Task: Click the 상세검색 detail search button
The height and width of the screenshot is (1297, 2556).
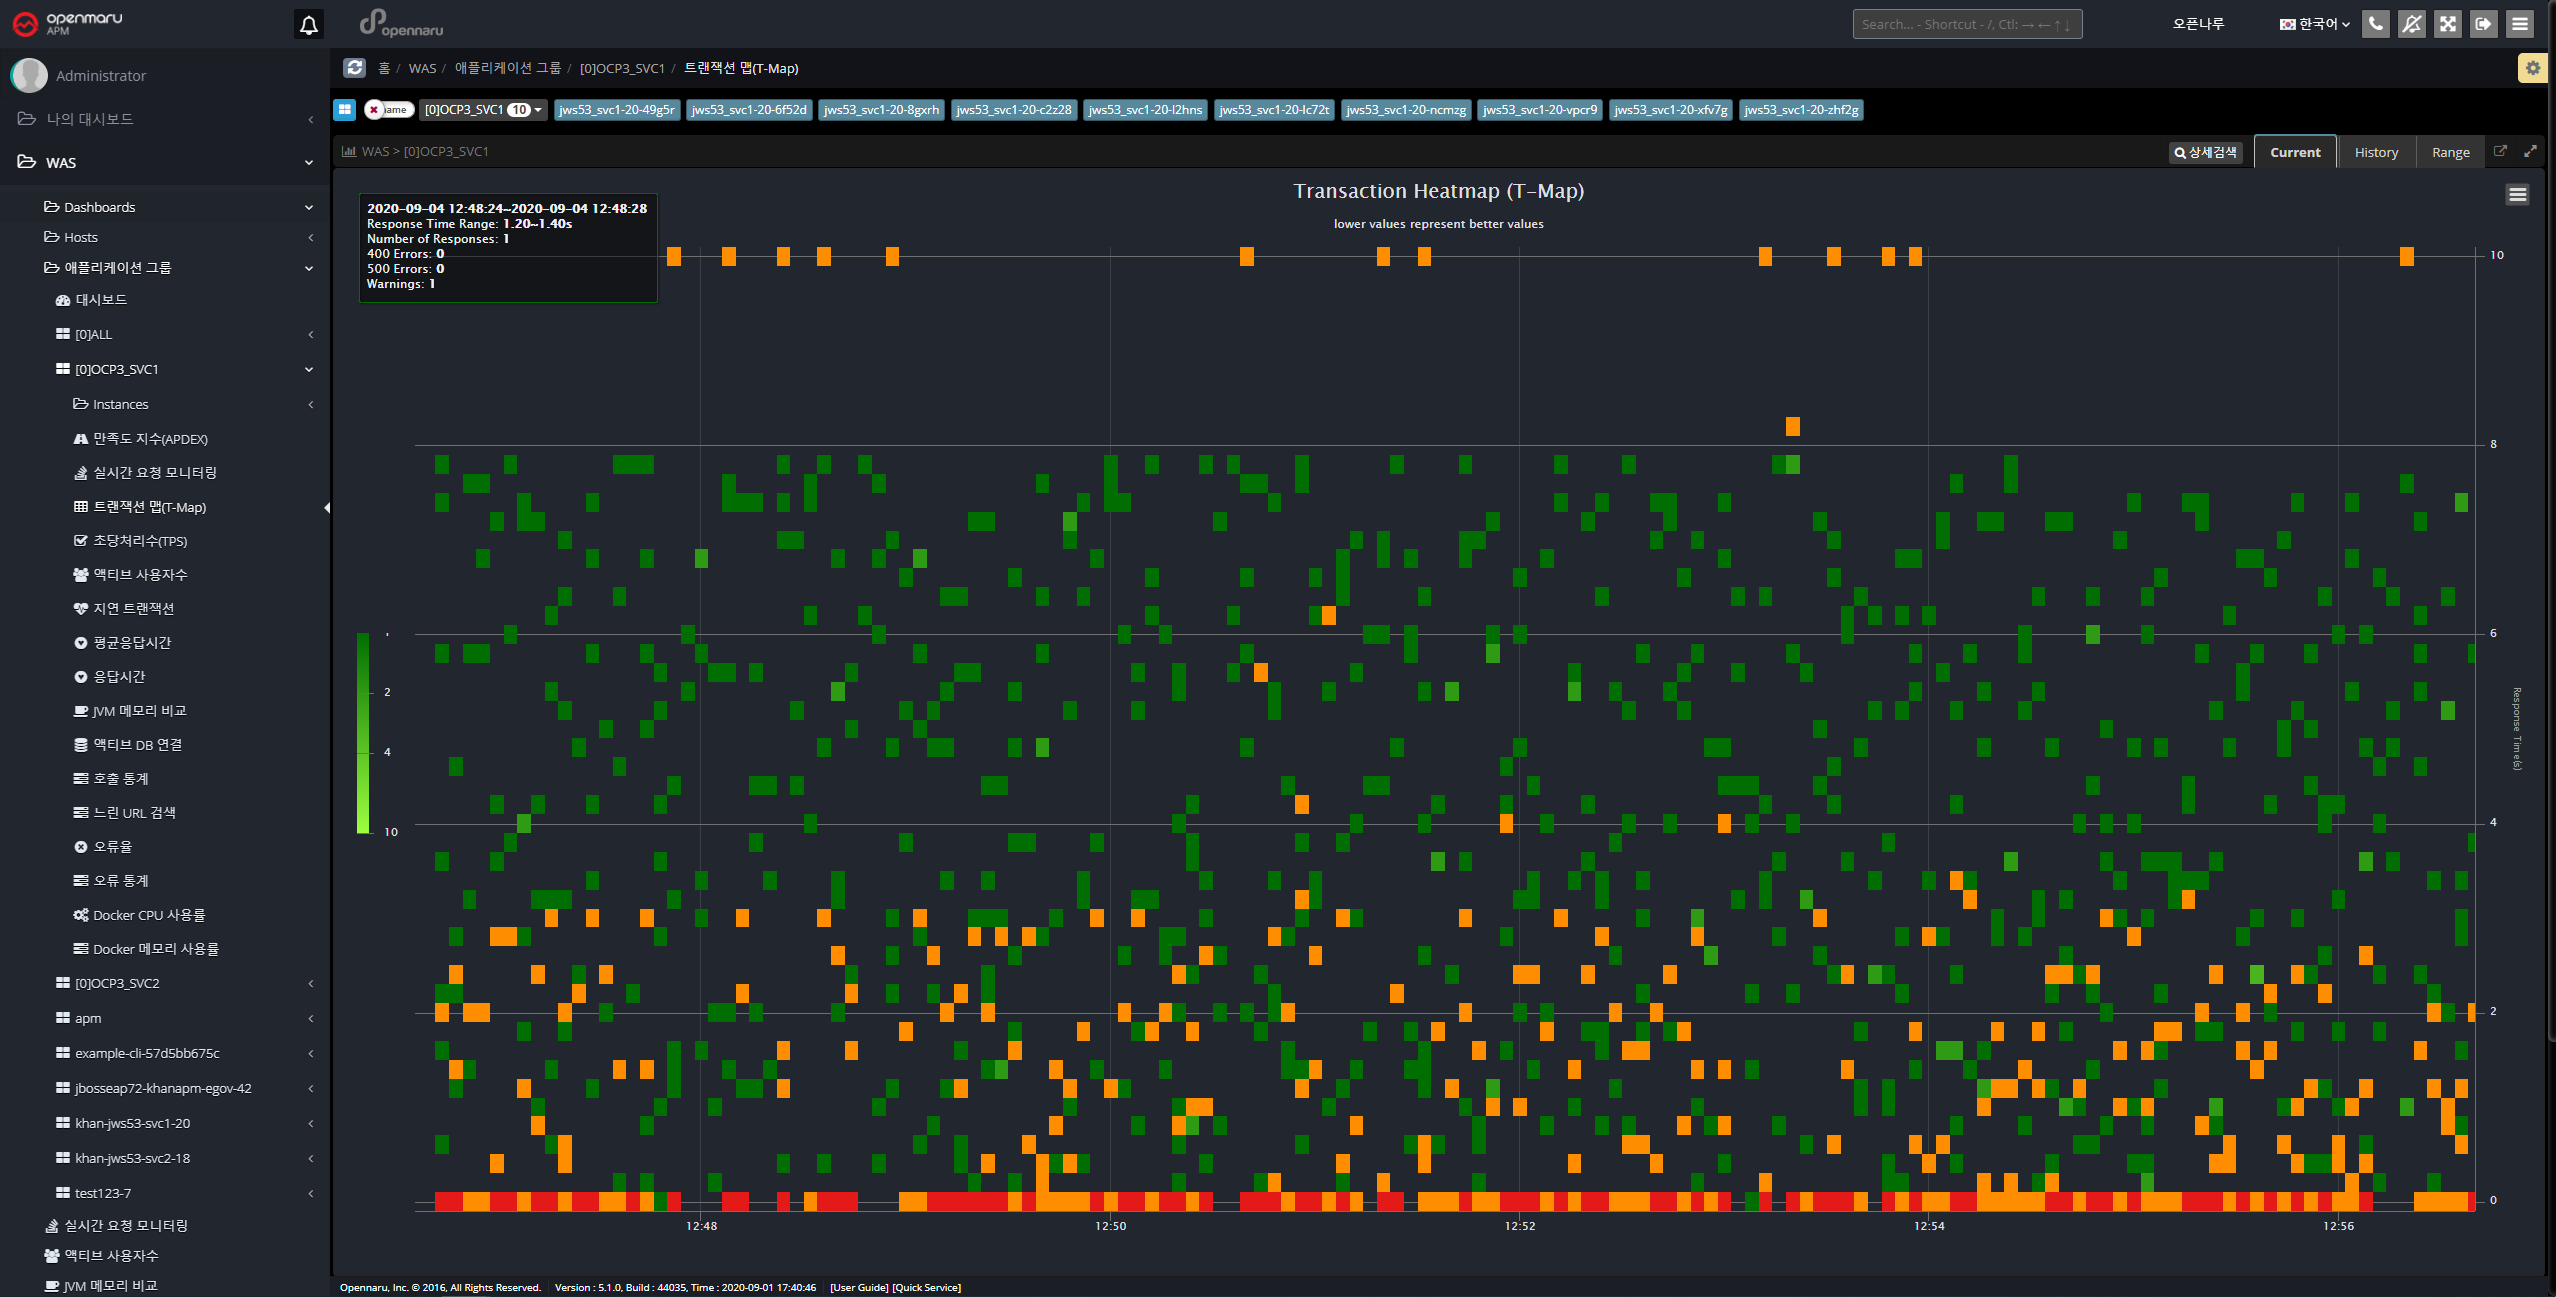Action: (2205, 152)
